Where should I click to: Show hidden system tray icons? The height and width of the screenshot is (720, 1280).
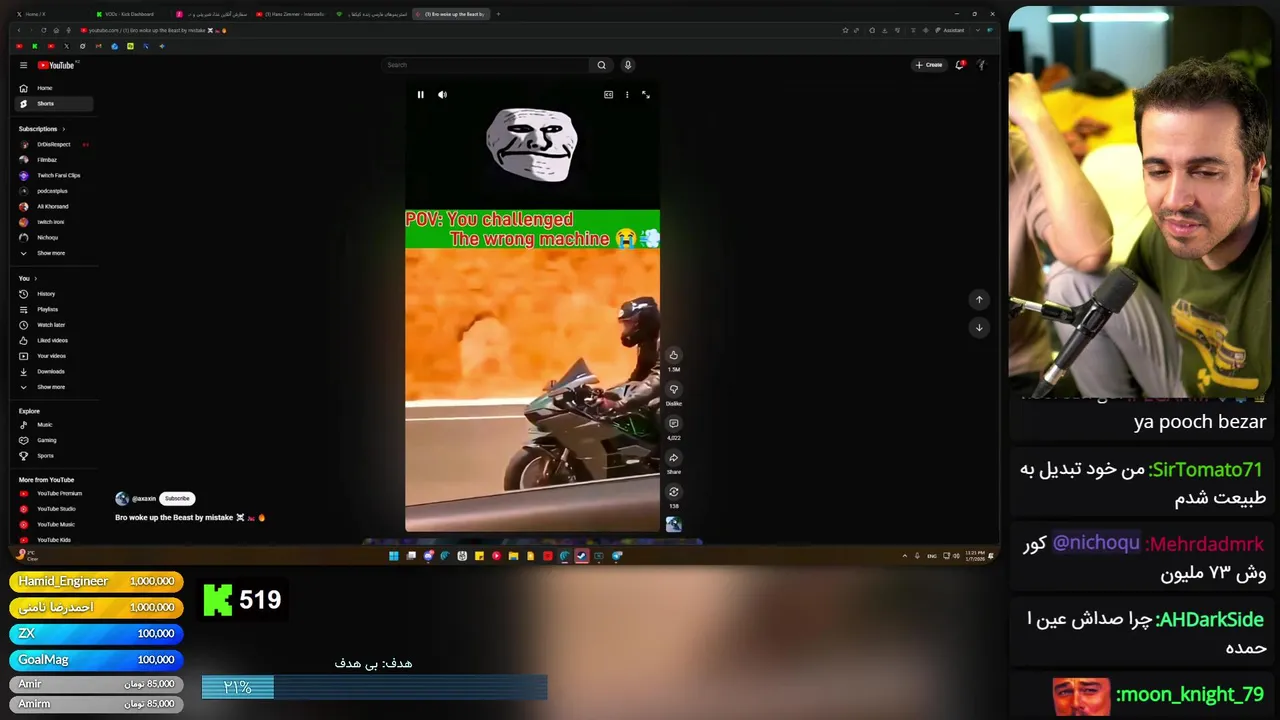coord(905,556)
